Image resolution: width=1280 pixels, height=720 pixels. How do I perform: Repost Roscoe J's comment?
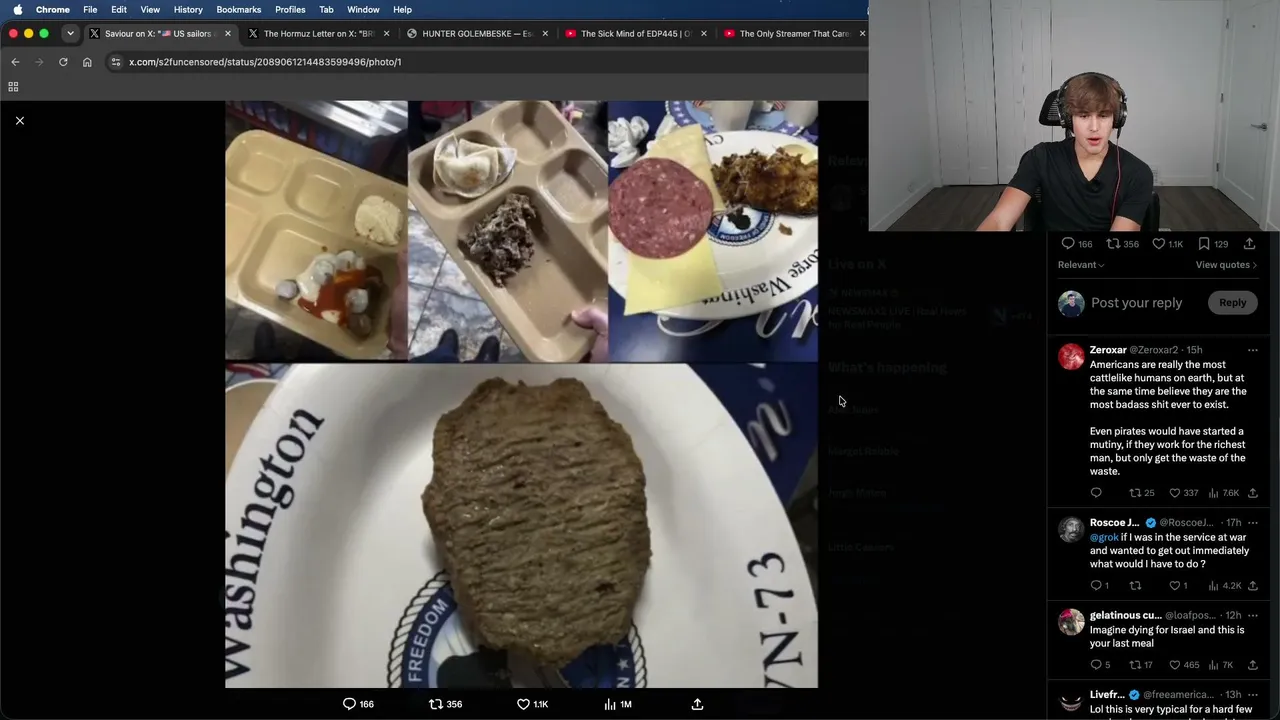(1135, 586)
